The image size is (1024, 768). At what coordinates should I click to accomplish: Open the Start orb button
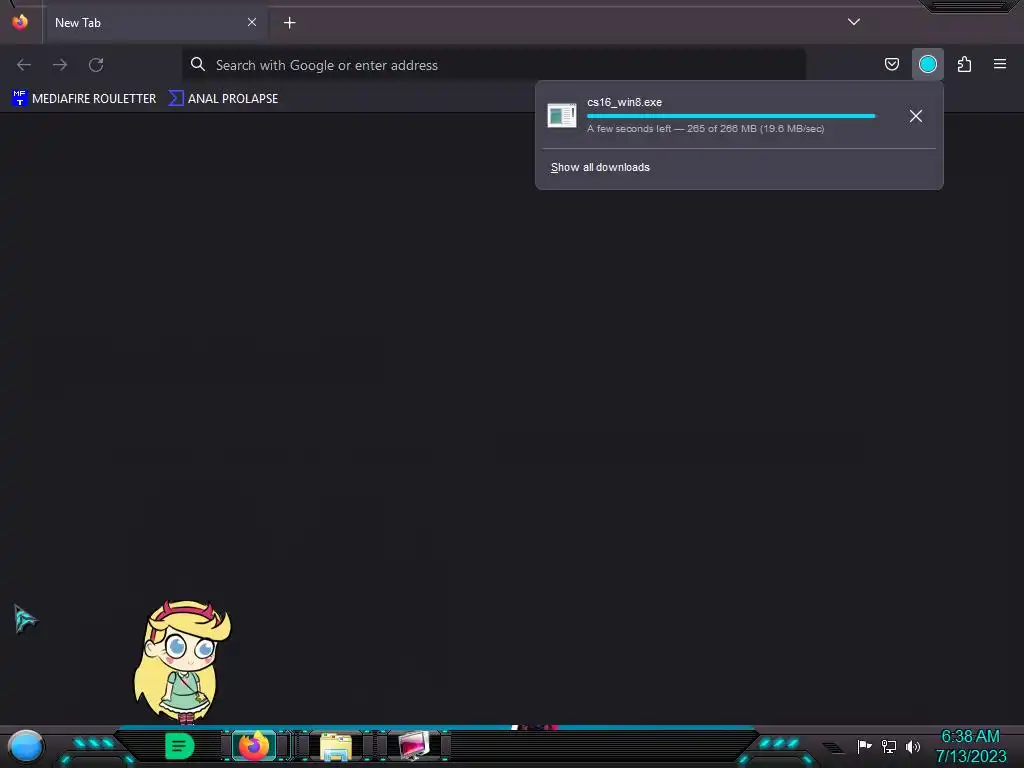(26, 747)
